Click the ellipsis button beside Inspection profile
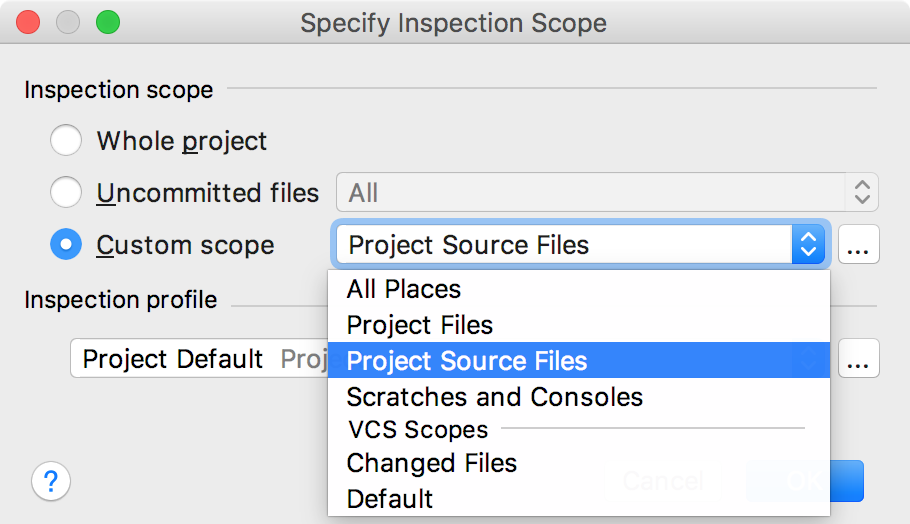Image resolution: width=910 pixels, height=524 pixels. click(x=858, y=358)
